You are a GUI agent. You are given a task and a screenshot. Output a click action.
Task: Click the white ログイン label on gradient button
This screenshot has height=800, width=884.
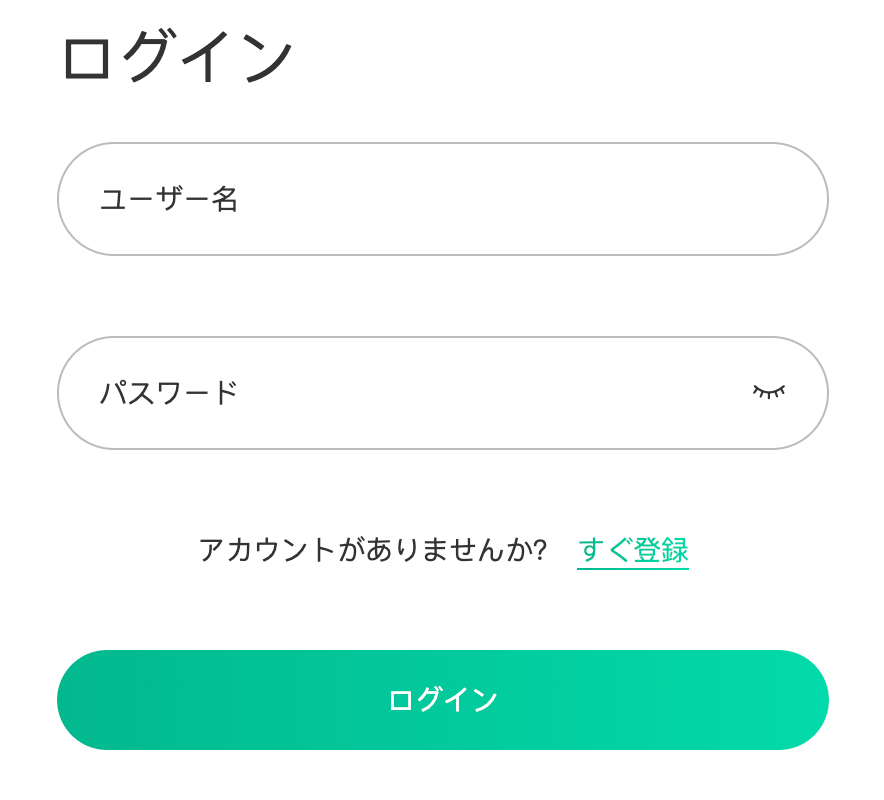443,700
